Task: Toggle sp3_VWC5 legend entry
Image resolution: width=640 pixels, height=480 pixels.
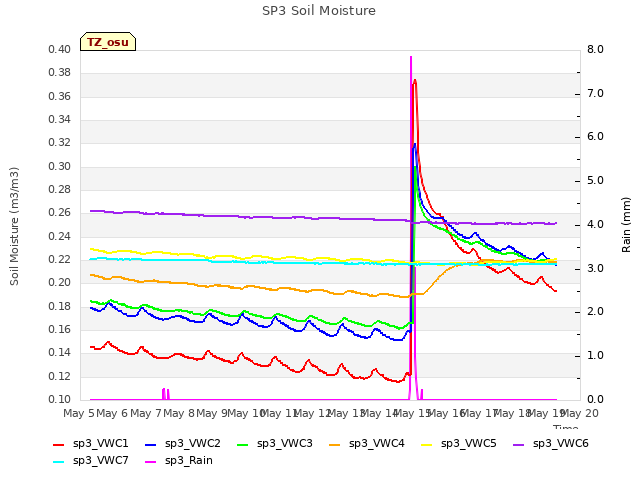Action: [x=459, y=444]
